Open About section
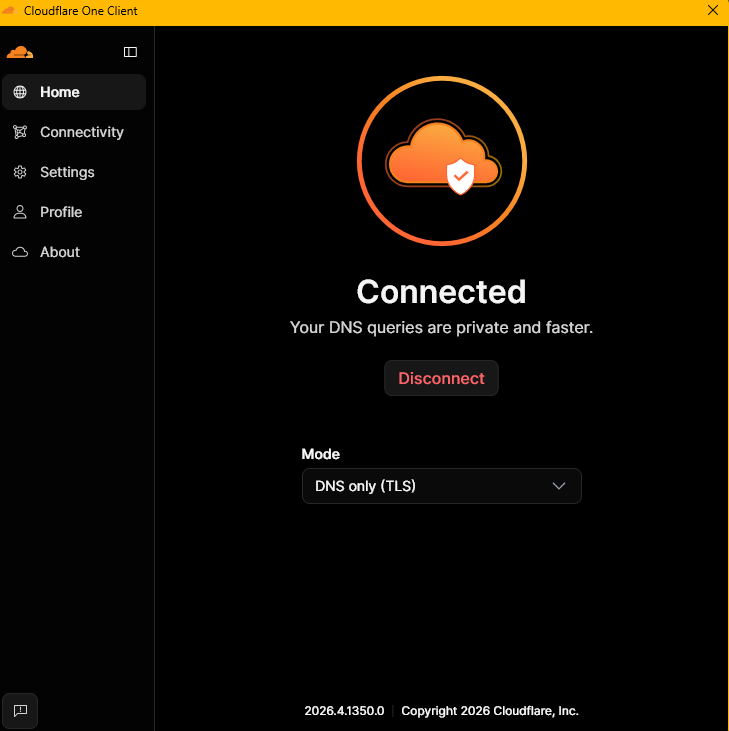The width and height of the screenshot is (729, 731). coord(74,252)
